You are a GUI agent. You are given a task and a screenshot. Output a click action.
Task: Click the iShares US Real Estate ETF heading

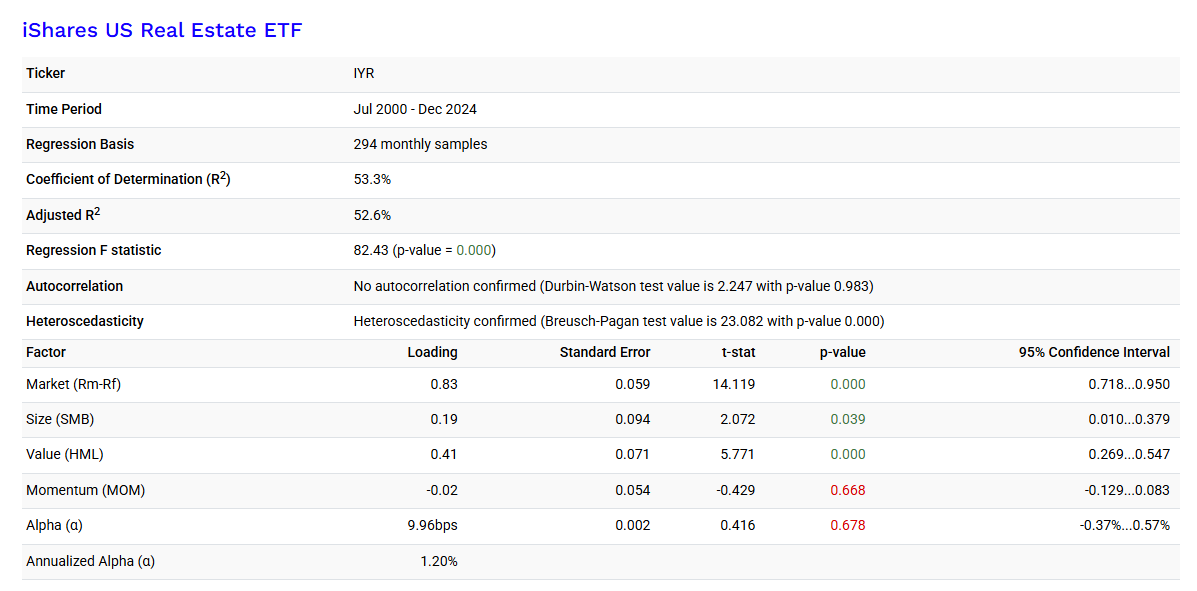tap(163, 31)
